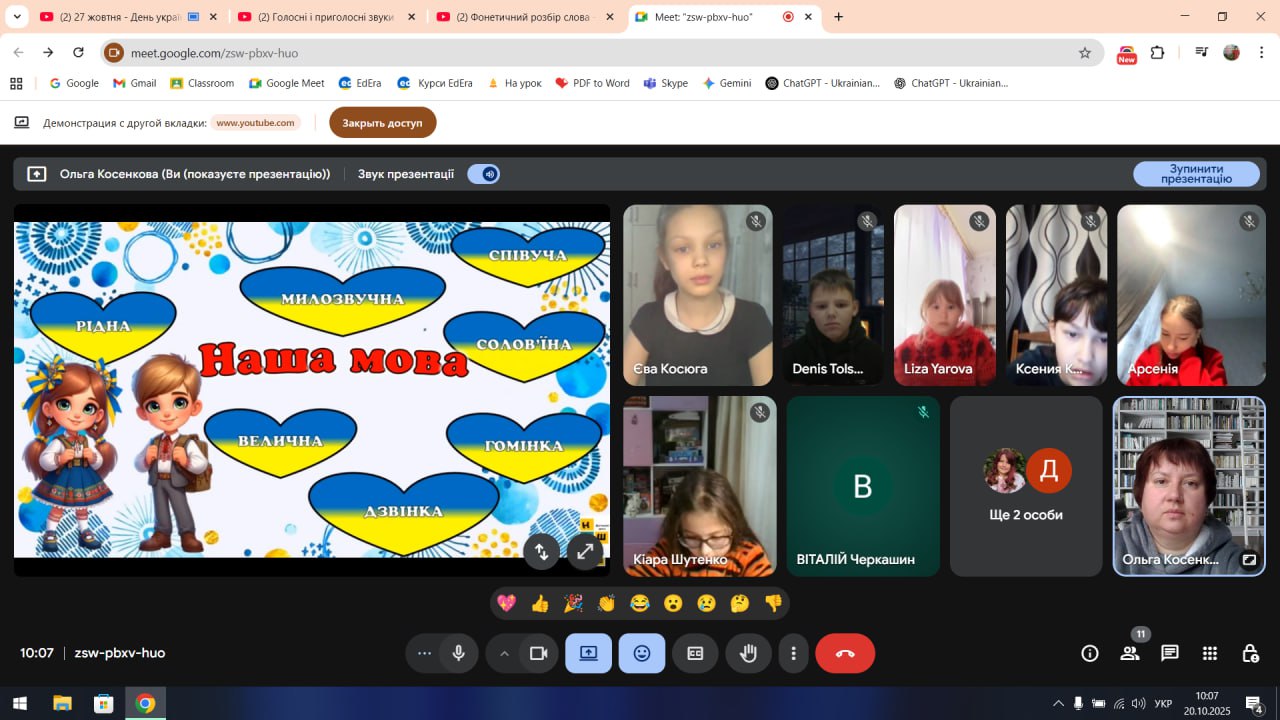Open meeting details info icon
Viewport: 1280px width, 720px height.
(1090, 653)
